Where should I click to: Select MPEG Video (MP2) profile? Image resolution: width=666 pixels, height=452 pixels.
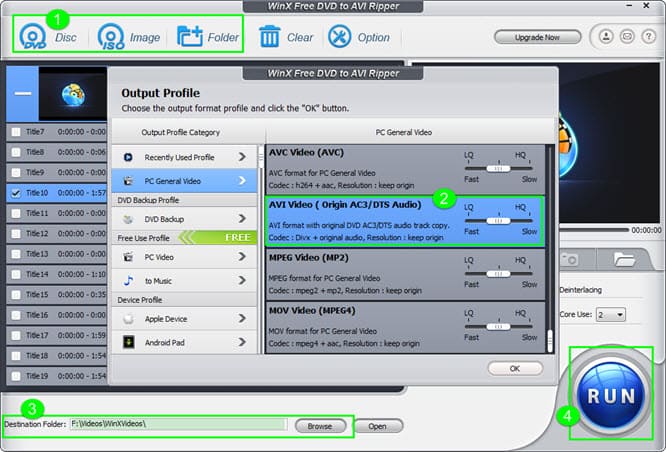[x=405, y=274]
